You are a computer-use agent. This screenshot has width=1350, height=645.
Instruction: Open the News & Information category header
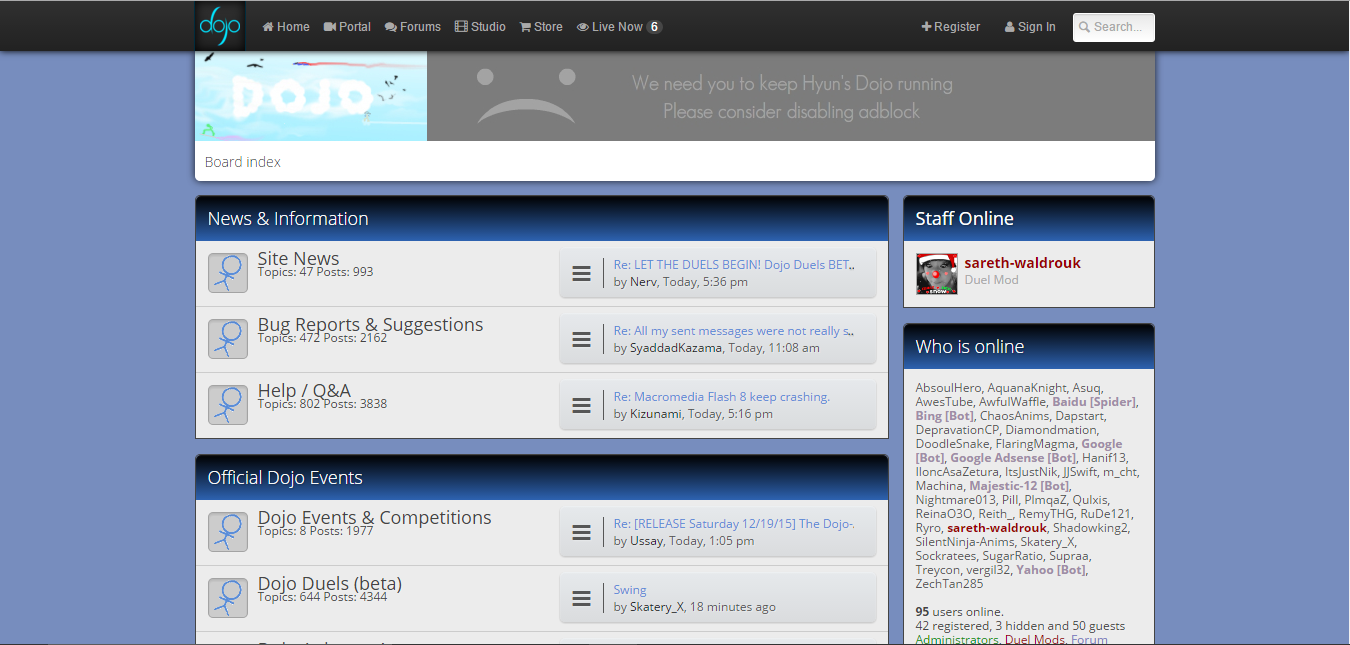[x=288, y=219]
